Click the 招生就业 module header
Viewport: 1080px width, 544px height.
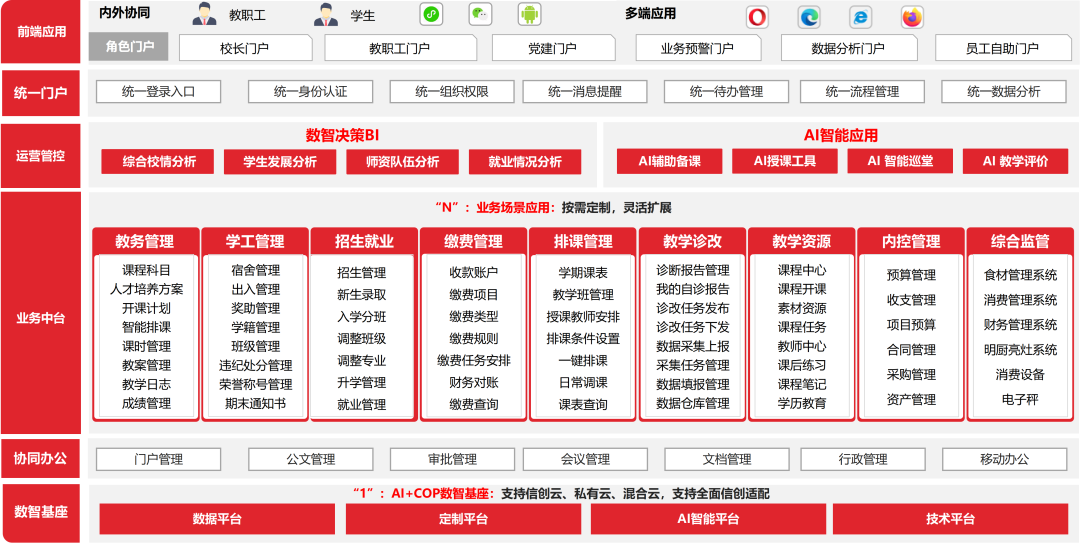(x=364, y=241)
